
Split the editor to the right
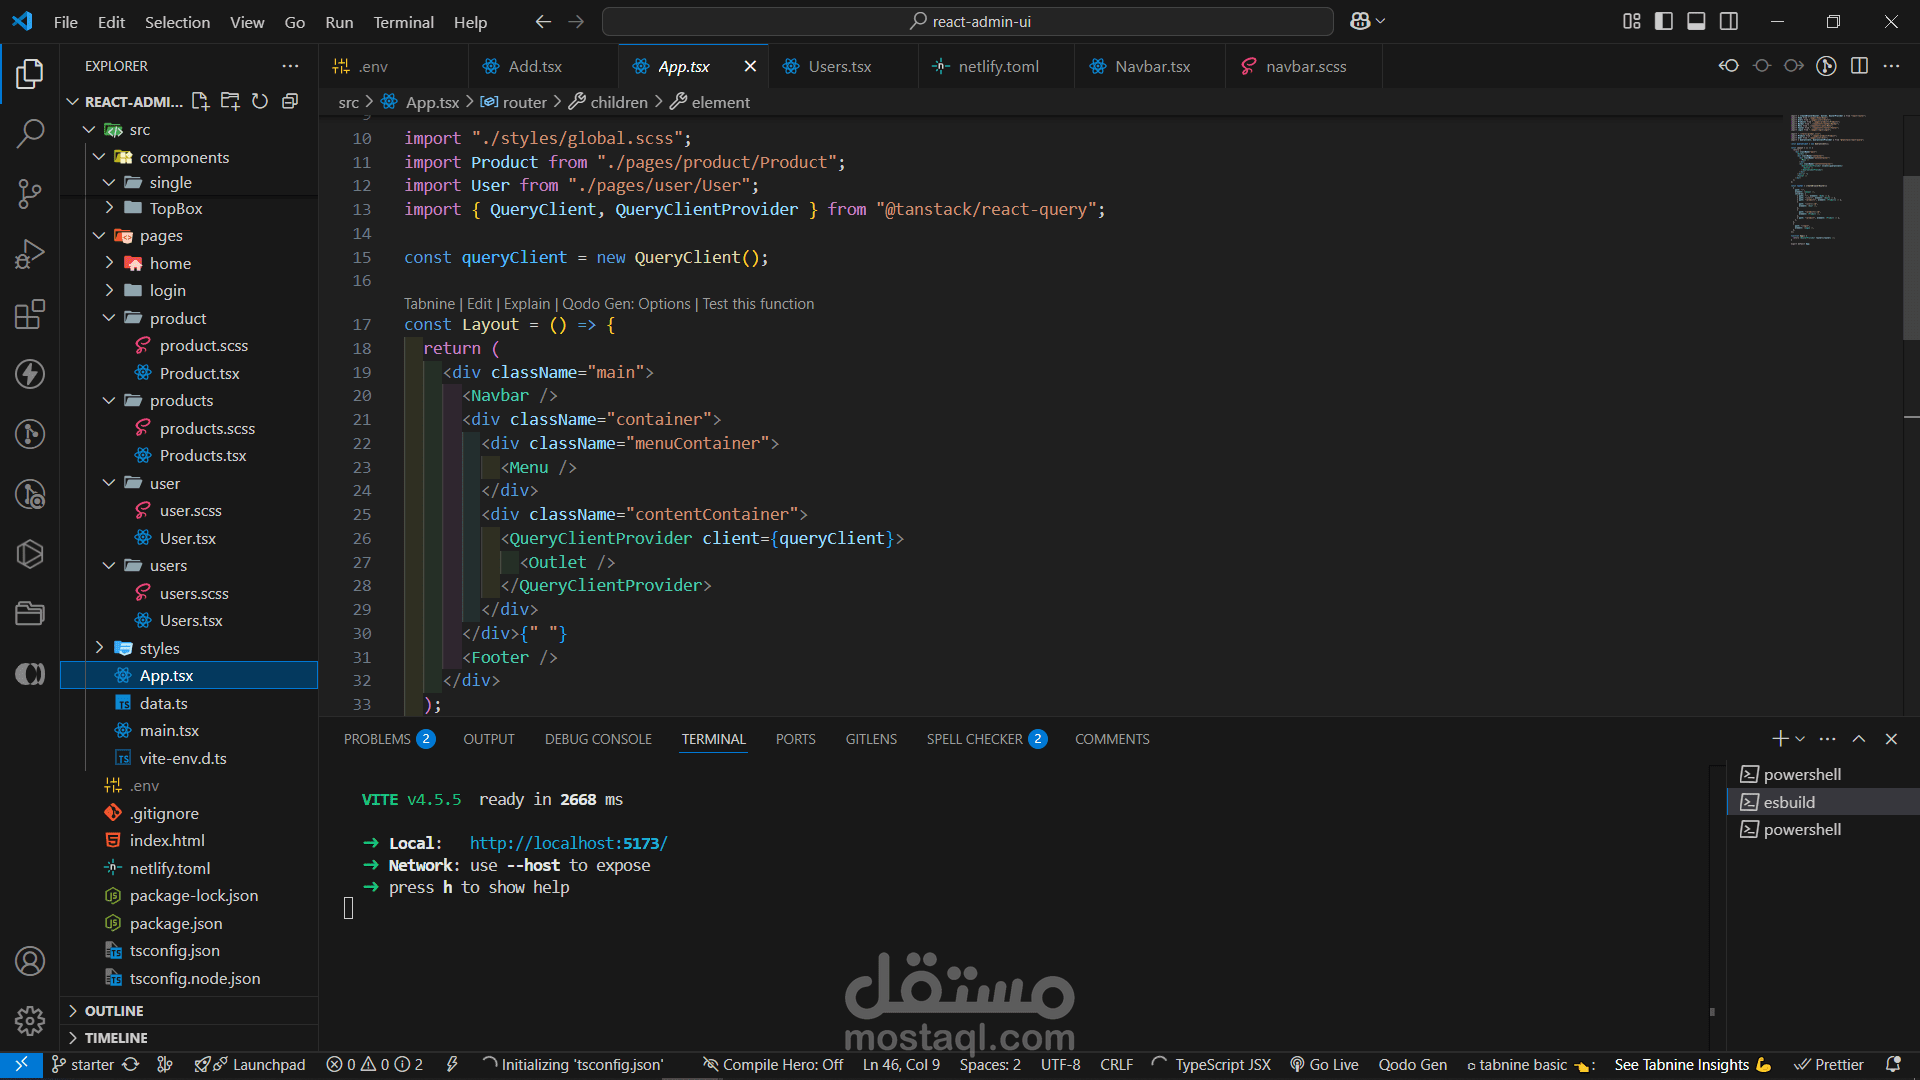1859,66
